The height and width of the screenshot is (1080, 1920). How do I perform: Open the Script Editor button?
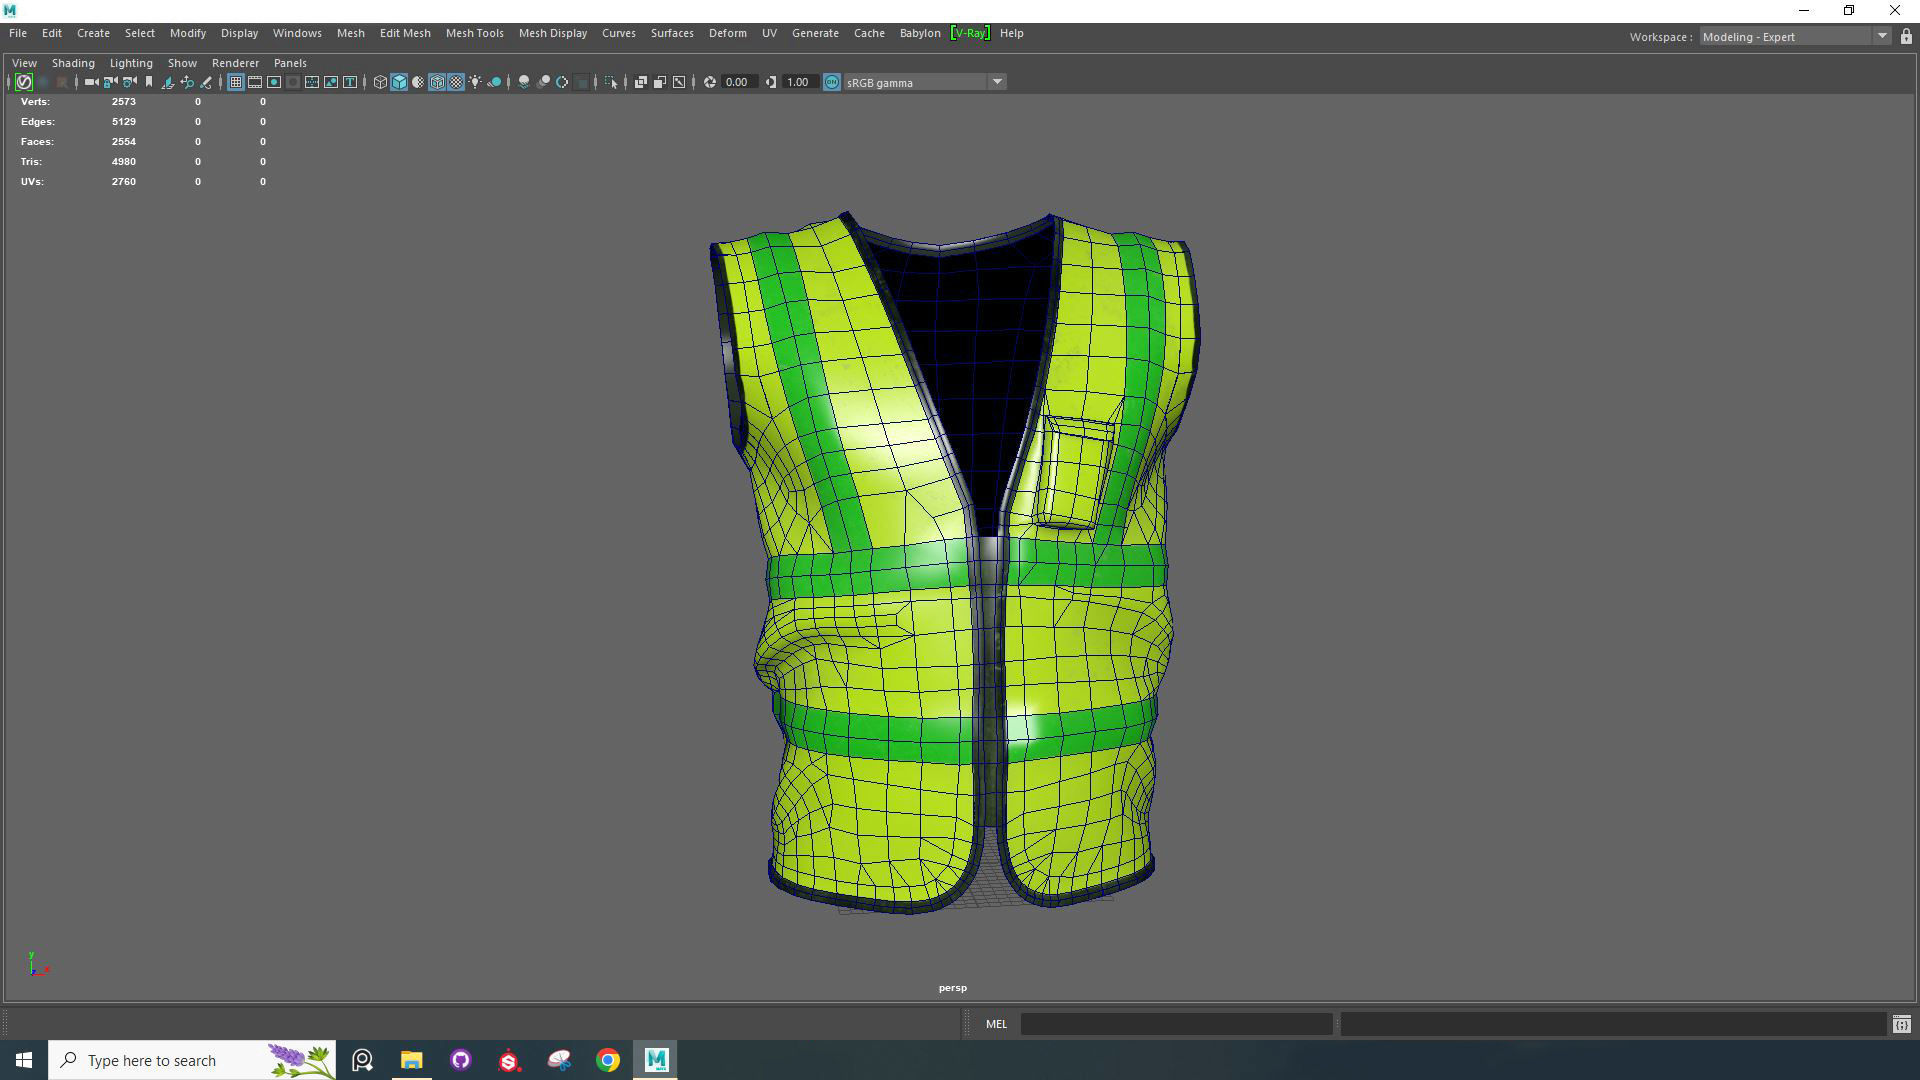coord(1901,1024)
